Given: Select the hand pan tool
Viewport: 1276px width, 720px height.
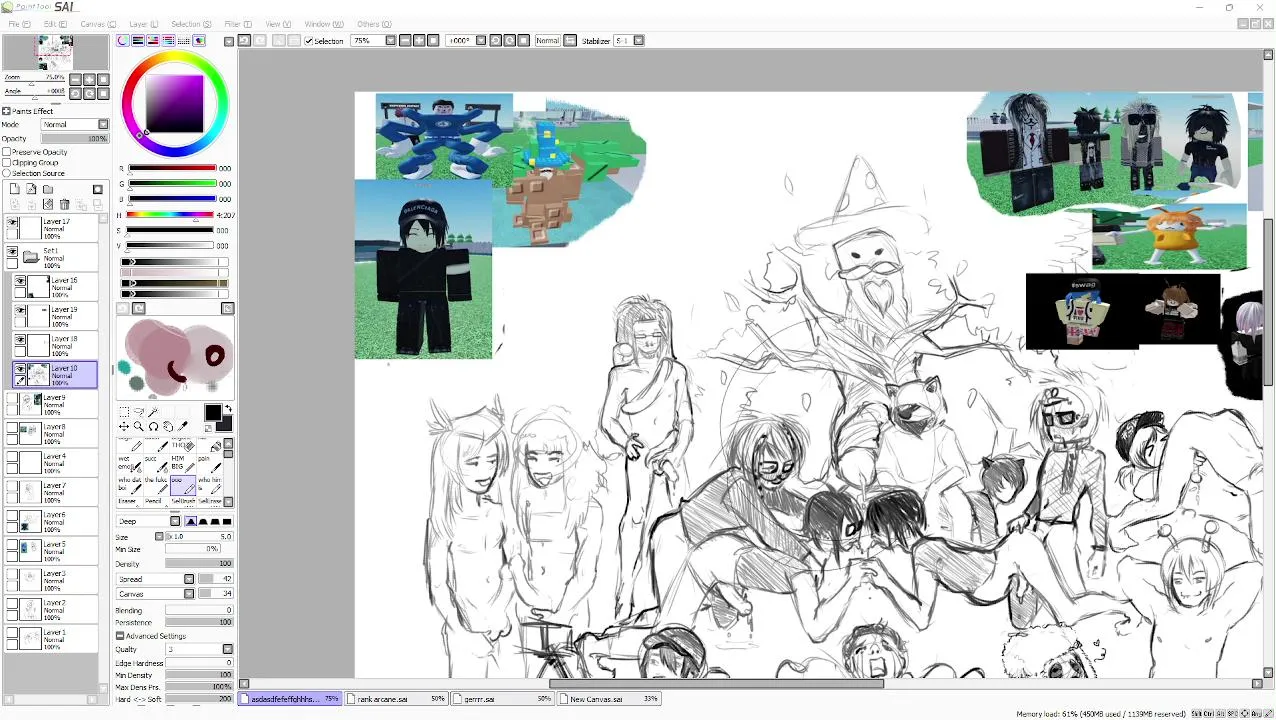Looking at the screenshot, I should point(168,427).
